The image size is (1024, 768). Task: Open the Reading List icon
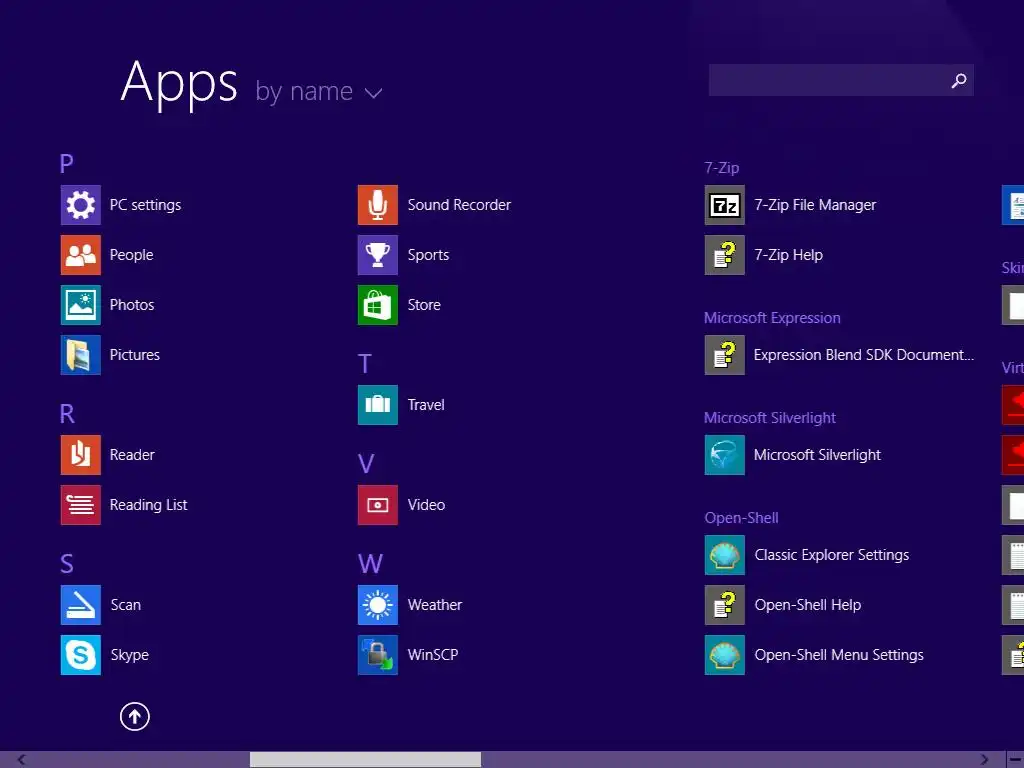(80, 505)
